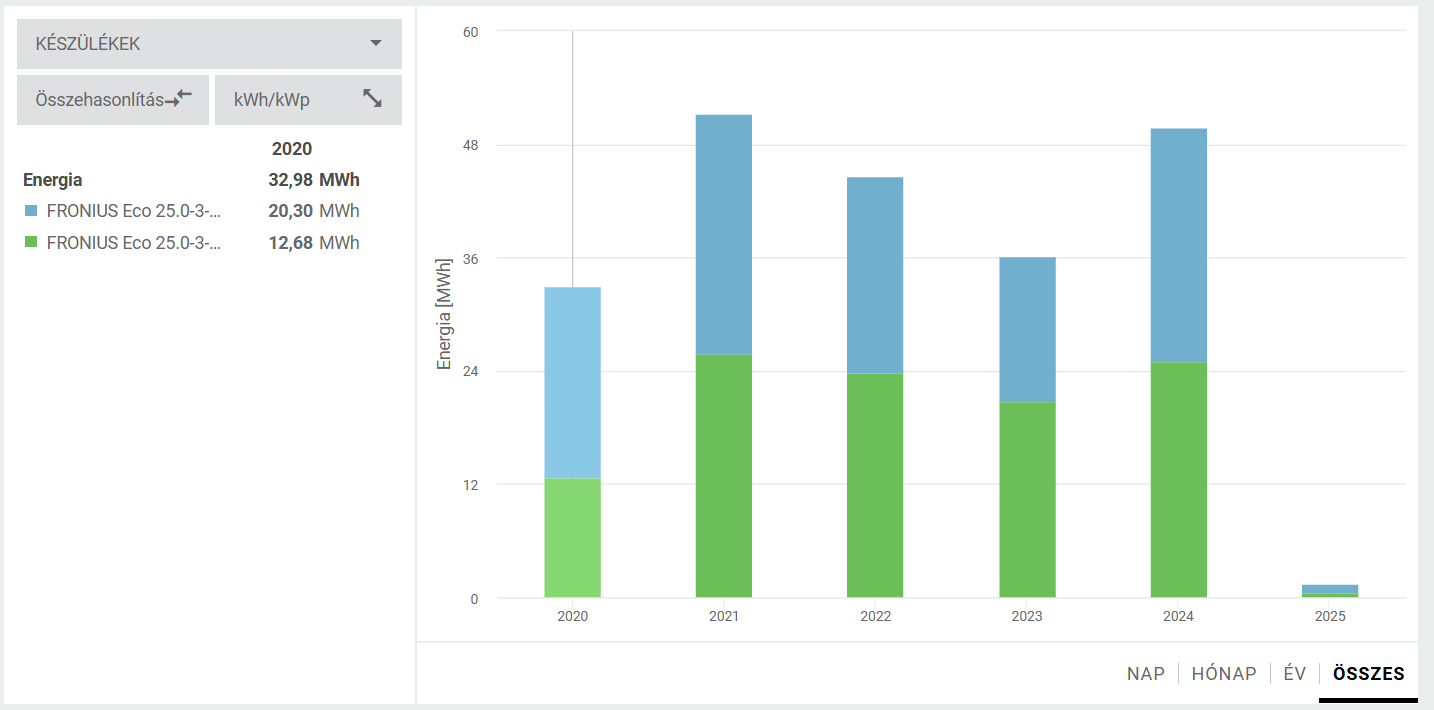This screenshot has height=710, width=1434.
Task: Select the light blue 2020 bar segment
Action: (572, 382)
